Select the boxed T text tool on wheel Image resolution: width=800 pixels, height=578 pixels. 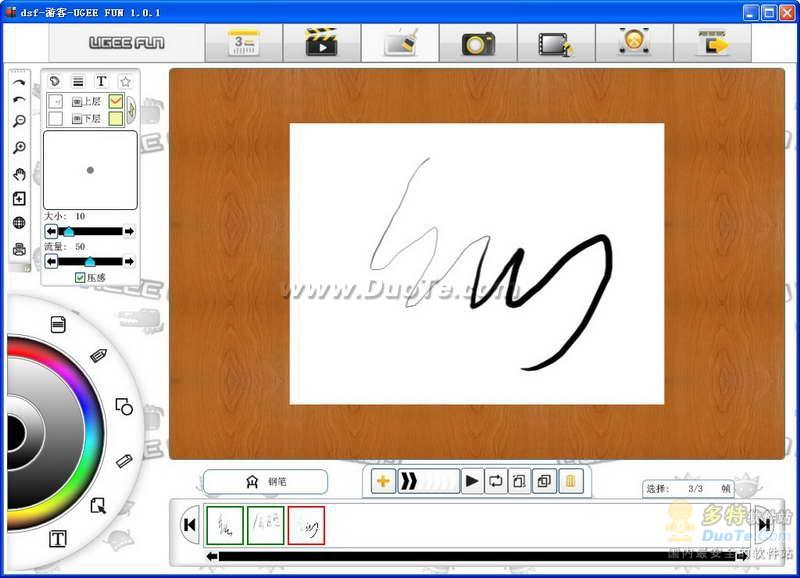coord(58,539)
